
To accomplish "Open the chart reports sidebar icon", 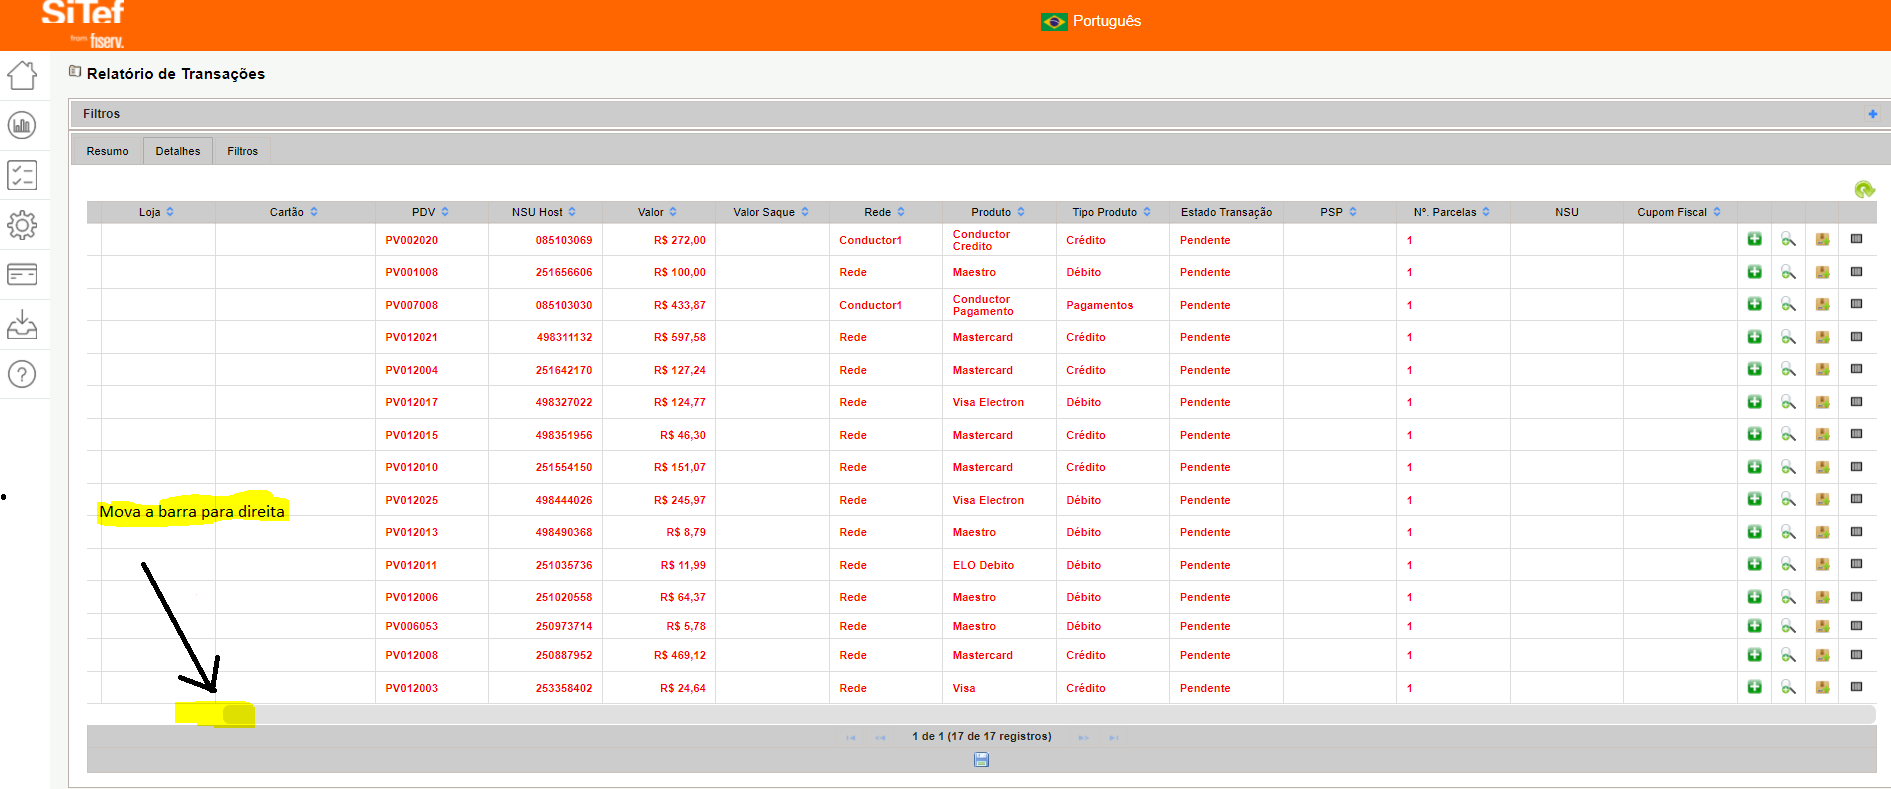I will 22,125.
